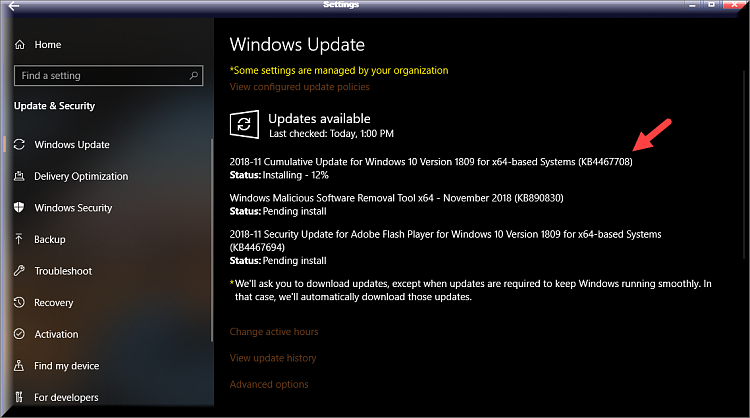This screenshot has width=750, height=418.
Task: Open Find my device settings
Action: pos(66,365)
